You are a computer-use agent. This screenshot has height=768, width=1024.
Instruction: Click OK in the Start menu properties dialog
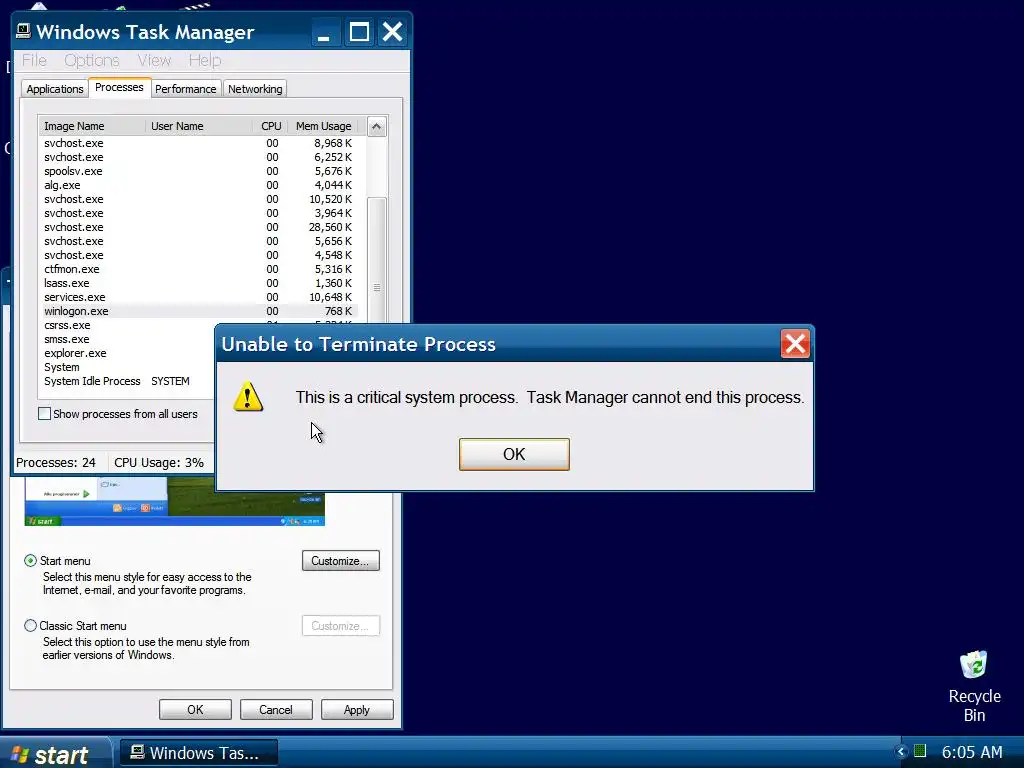(195, 710)
